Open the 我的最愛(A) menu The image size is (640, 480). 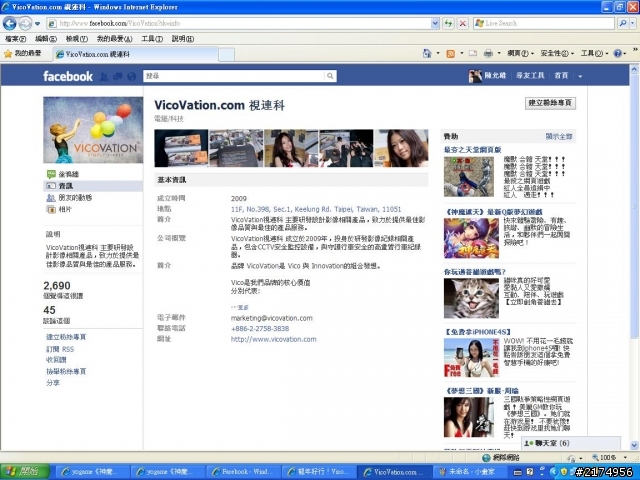point(114,39)
